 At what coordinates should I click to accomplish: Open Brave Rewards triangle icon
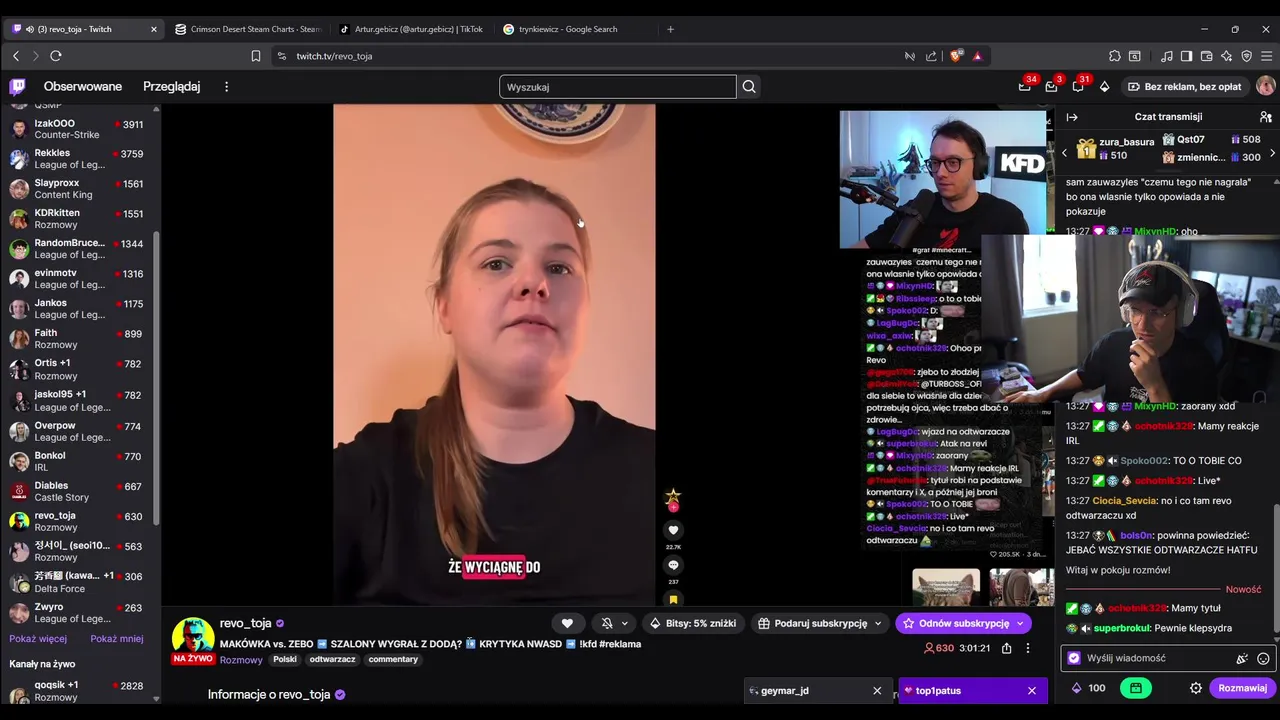tap(977, 56)
